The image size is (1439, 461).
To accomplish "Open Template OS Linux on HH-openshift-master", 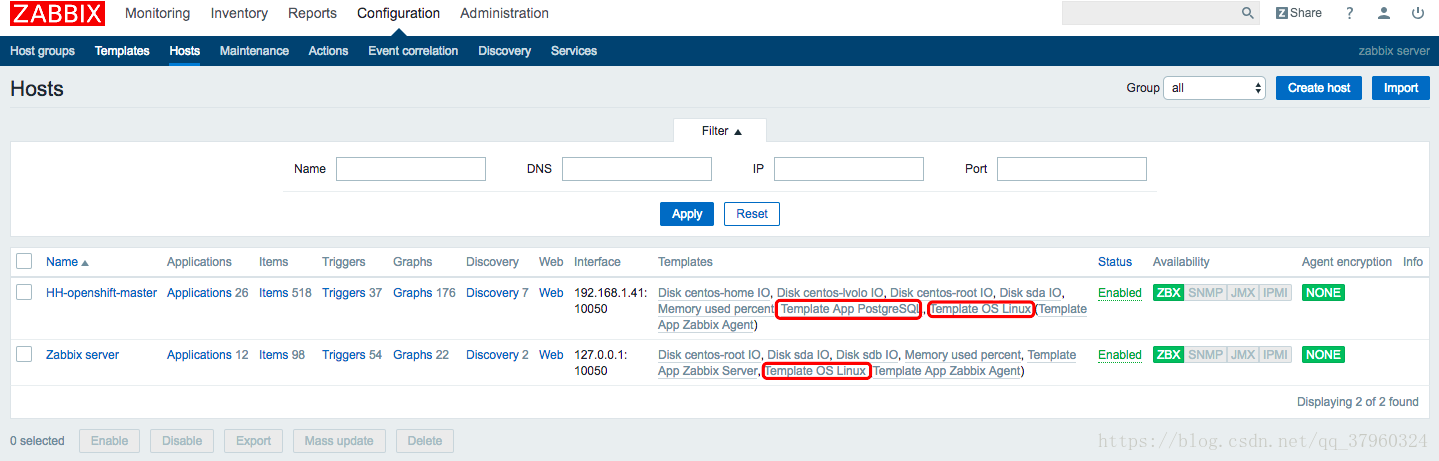I will [981, 309].
